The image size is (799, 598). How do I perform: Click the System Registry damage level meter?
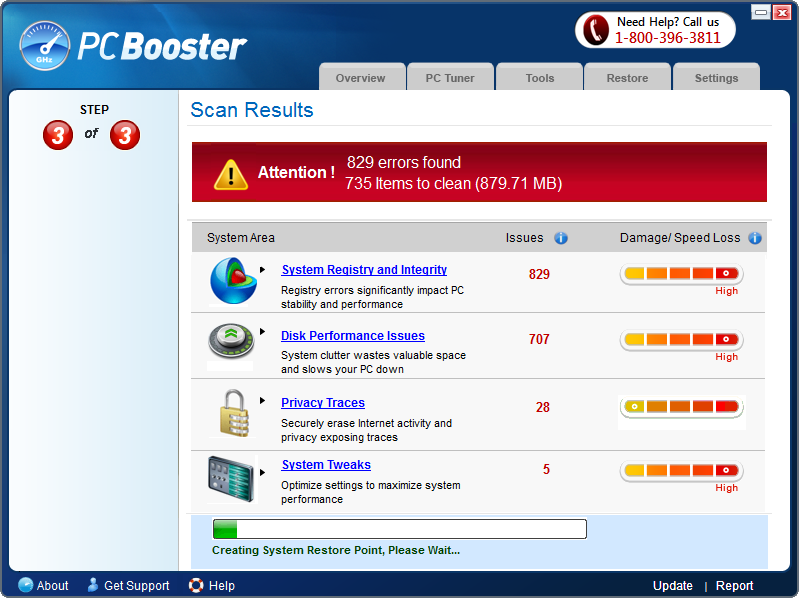click(681, 274)
